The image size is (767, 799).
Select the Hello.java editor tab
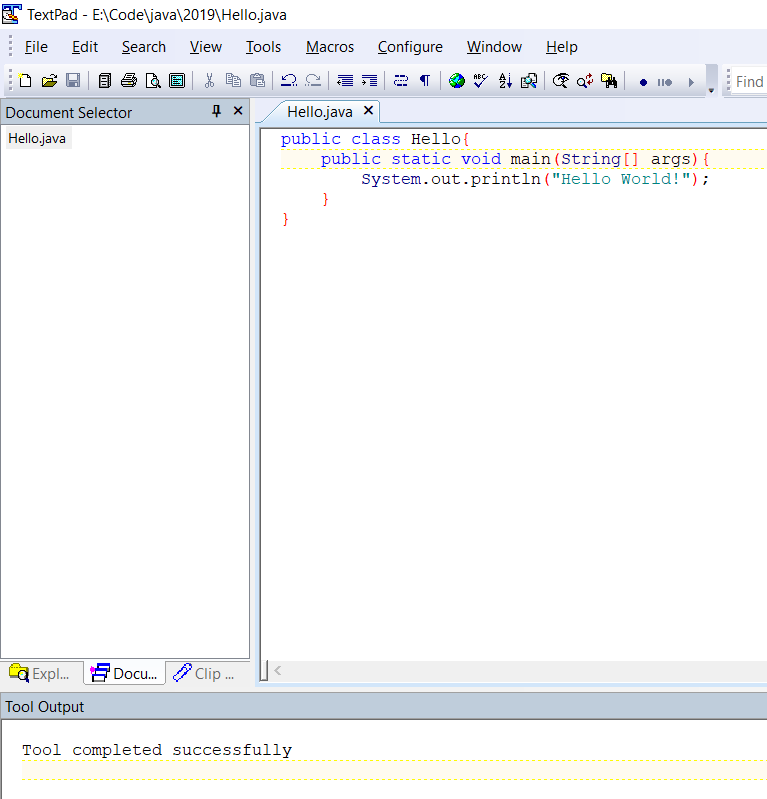320,112
